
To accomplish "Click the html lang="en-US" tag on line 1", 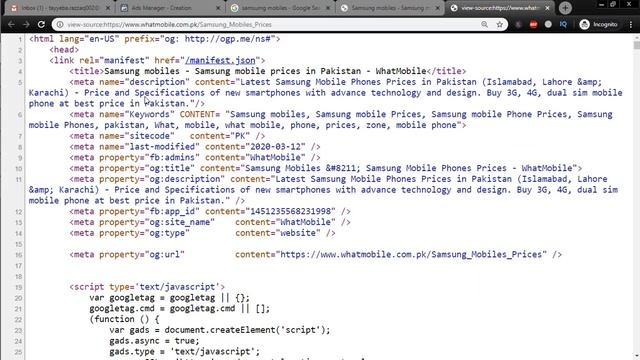I will 155,39.
